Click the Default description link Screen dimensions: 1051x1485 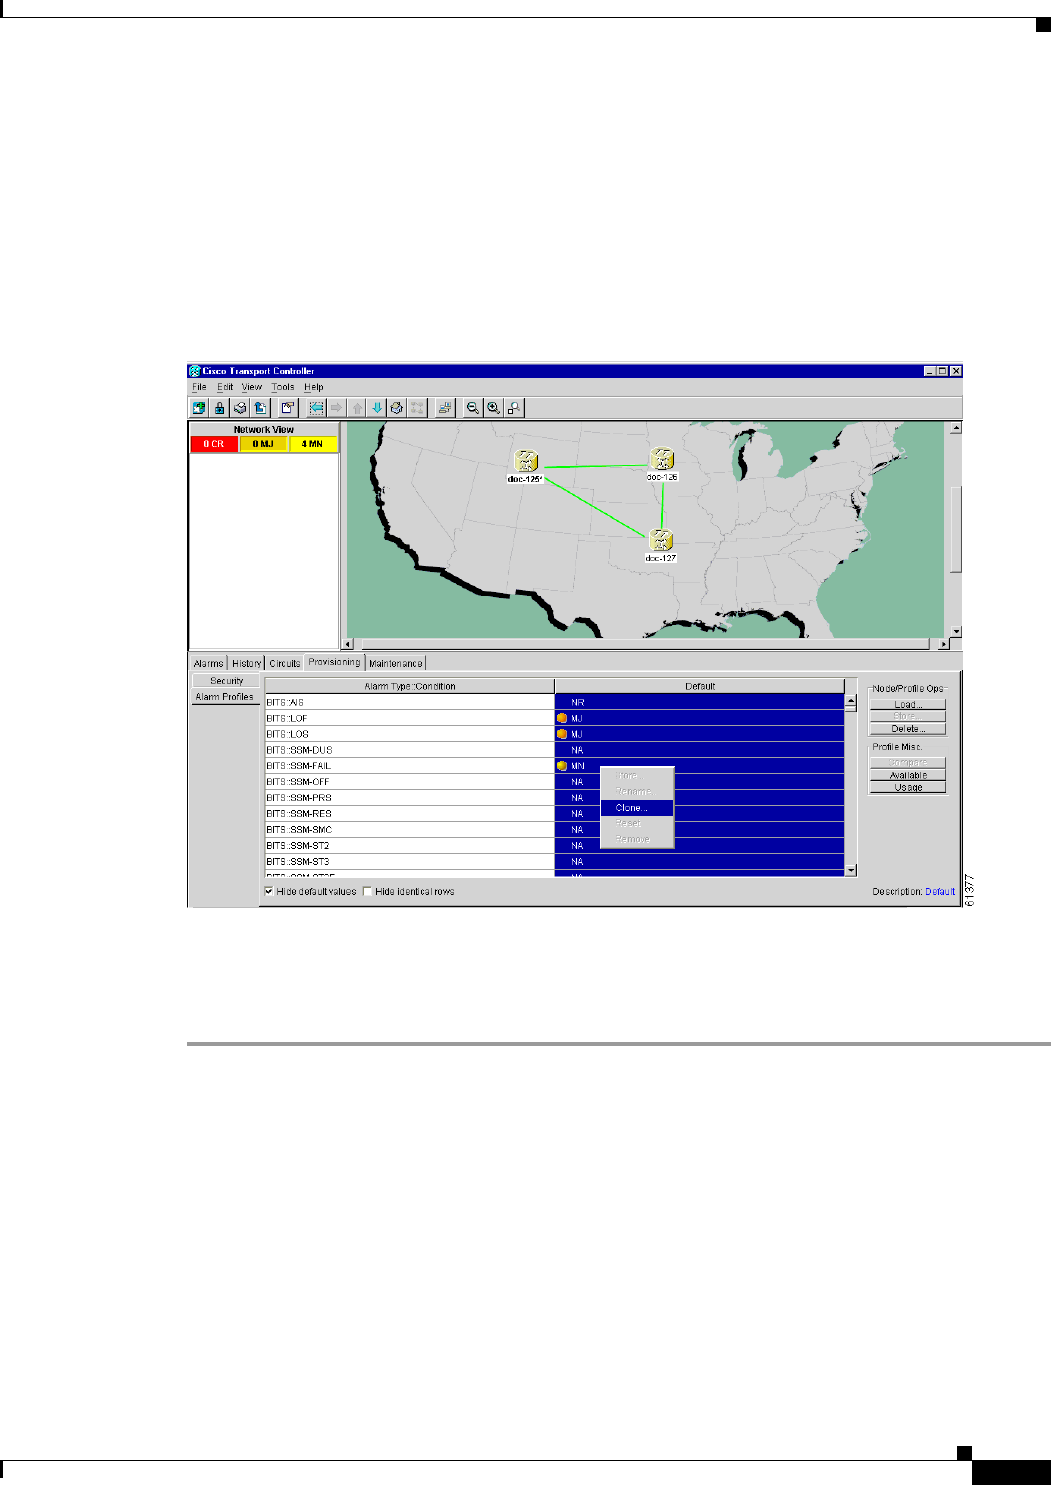940,891
